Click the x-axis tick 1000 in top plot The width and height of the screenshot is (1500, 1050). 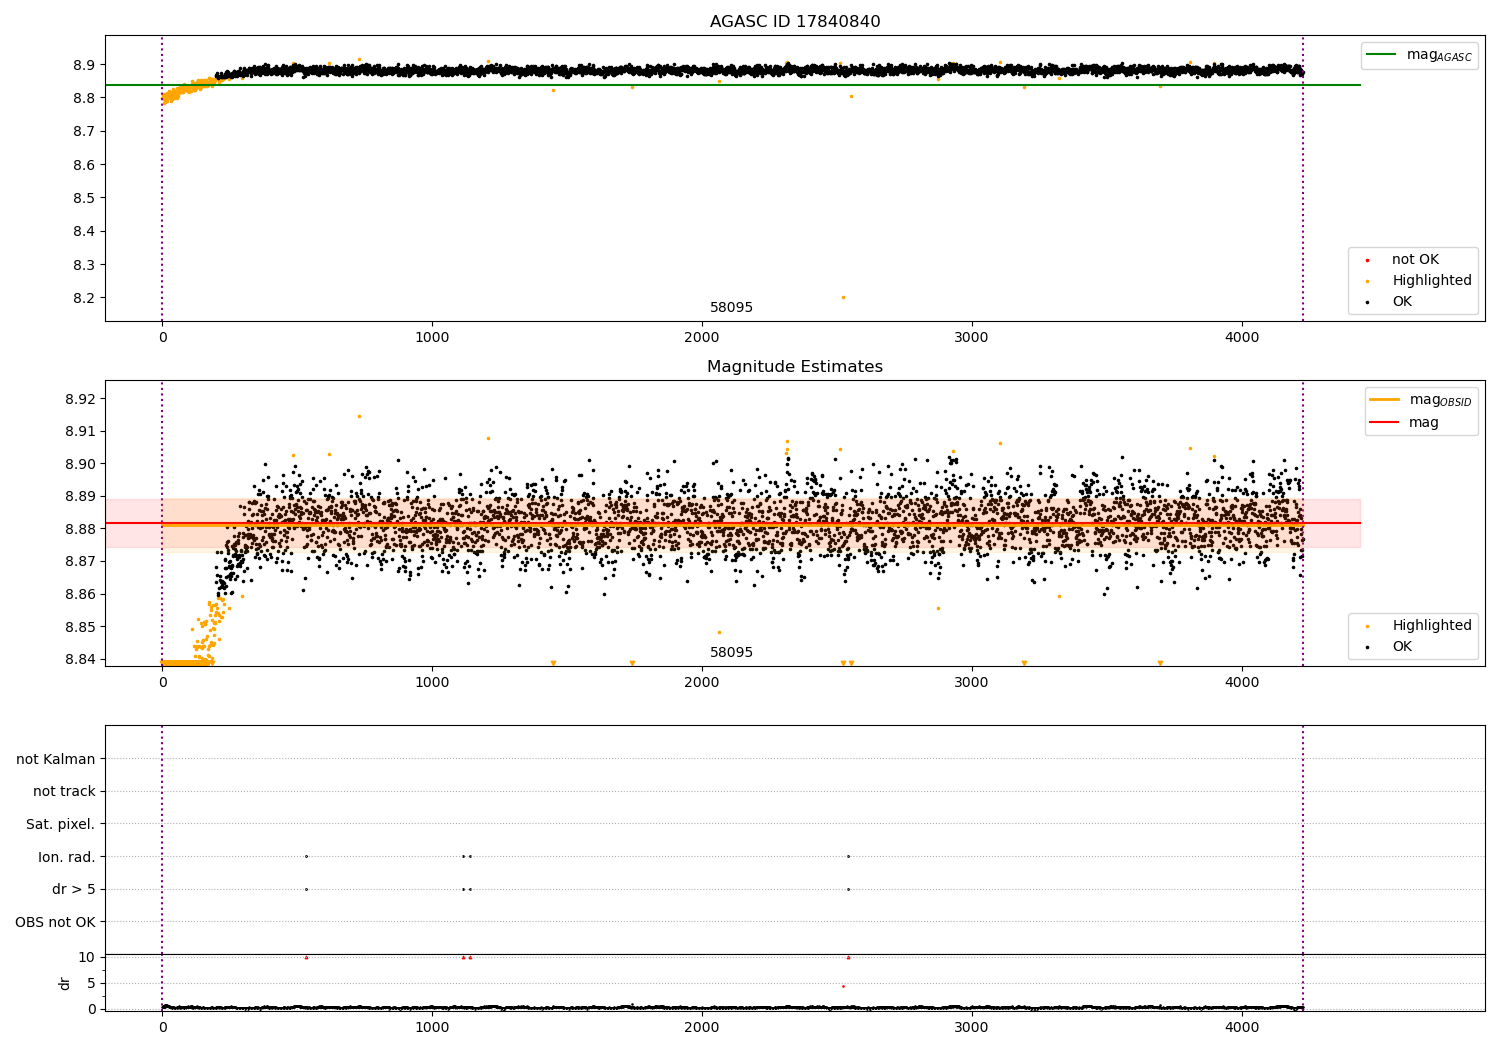click(x=432, y=338)
